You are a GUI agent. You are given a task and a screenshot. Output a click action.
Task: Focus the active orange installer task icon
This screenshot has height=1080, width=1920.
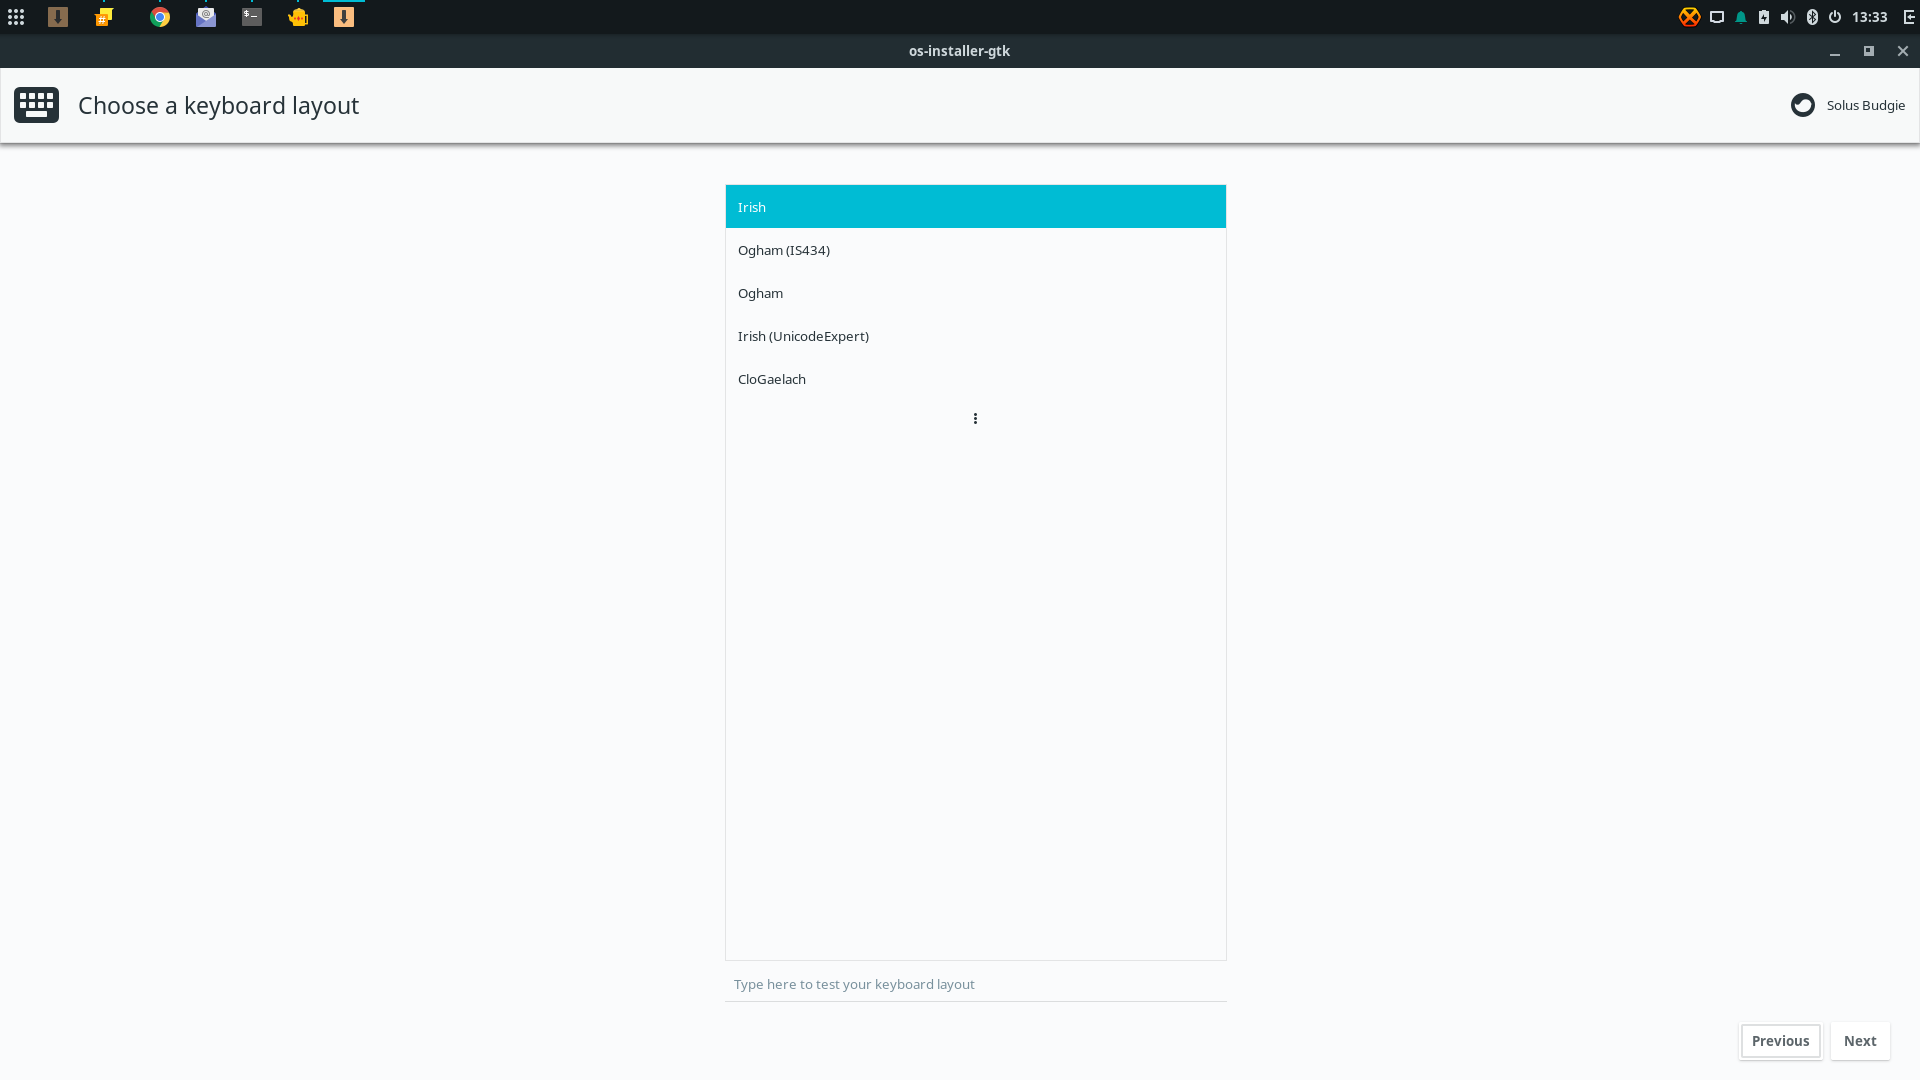click(x=344, y=17)
